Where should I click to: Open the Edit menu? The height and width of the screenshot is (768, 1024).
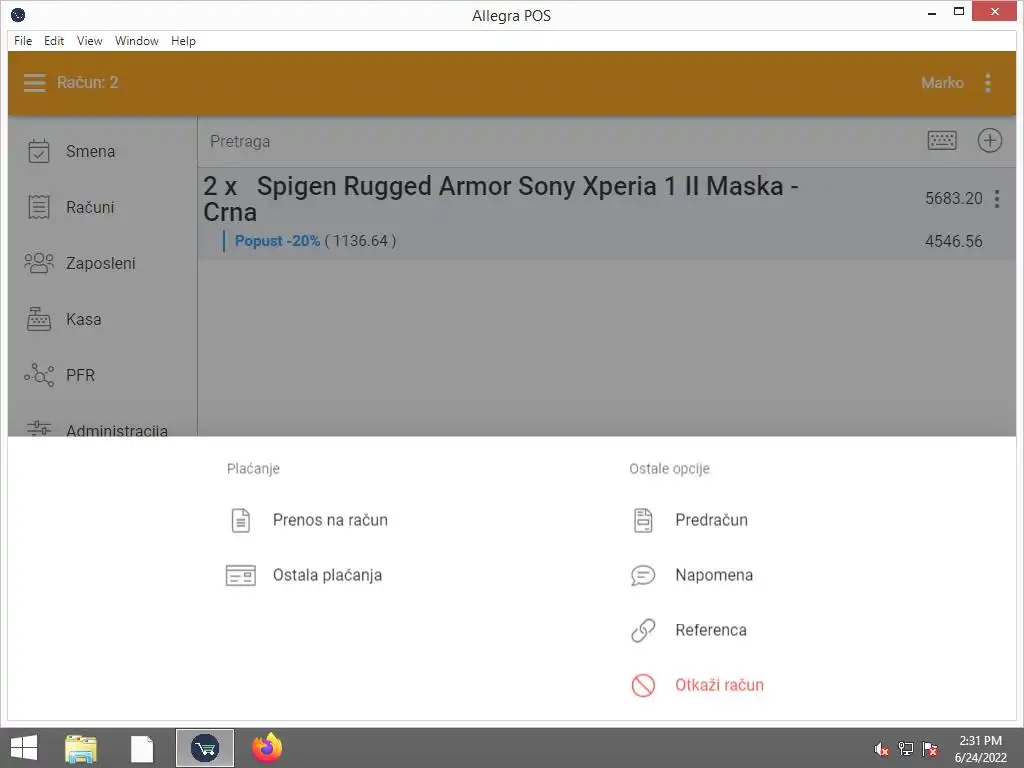tap(54, 40)
